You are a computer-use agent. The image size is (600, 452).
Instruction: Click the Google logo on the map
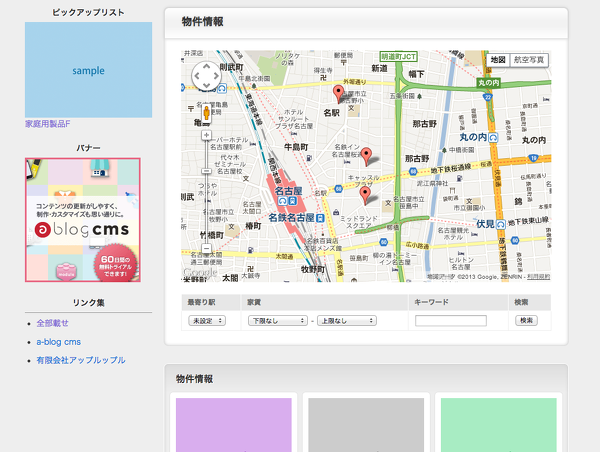point(200,272)
